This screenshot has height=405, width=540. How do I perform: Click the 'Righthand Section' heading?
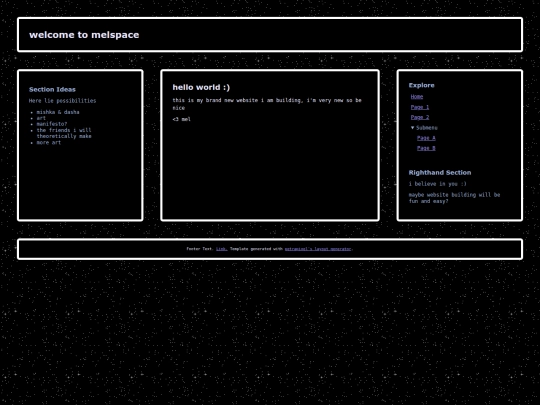pos(440,173)
